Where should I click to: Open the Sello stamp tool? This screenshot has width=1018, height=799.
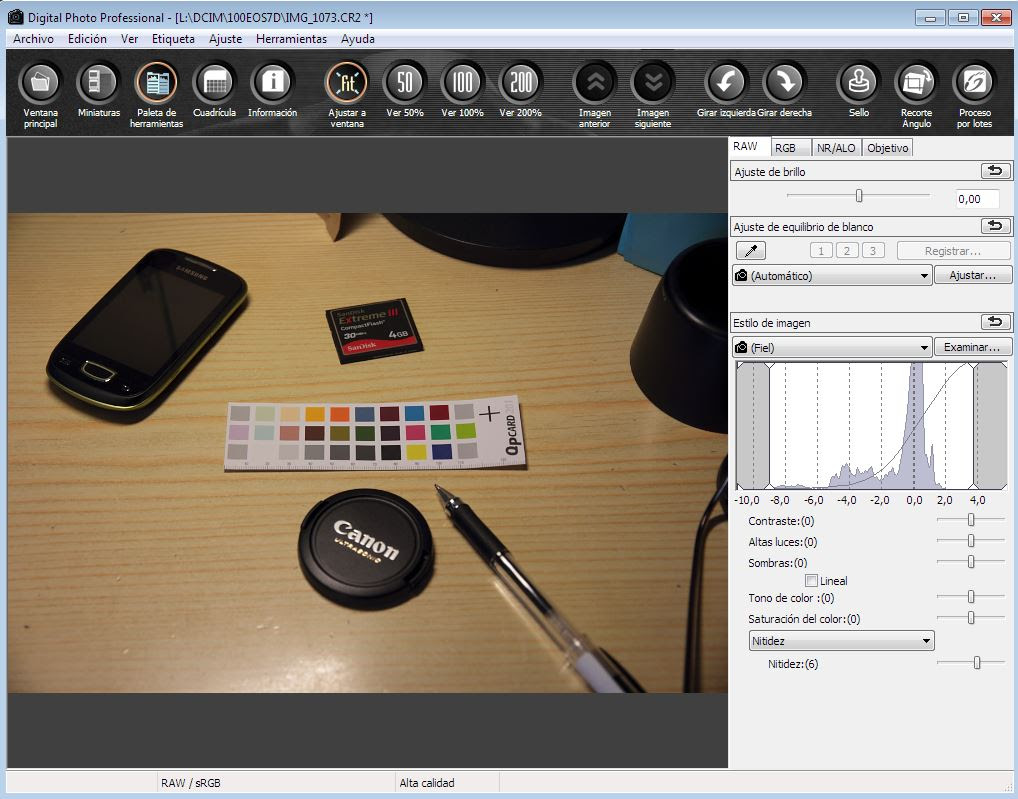click(858, 82)
